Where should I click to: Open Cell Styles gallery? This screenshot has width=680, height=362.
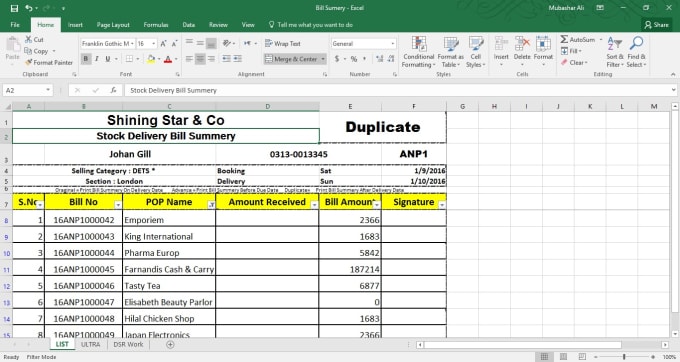(476, 52)
